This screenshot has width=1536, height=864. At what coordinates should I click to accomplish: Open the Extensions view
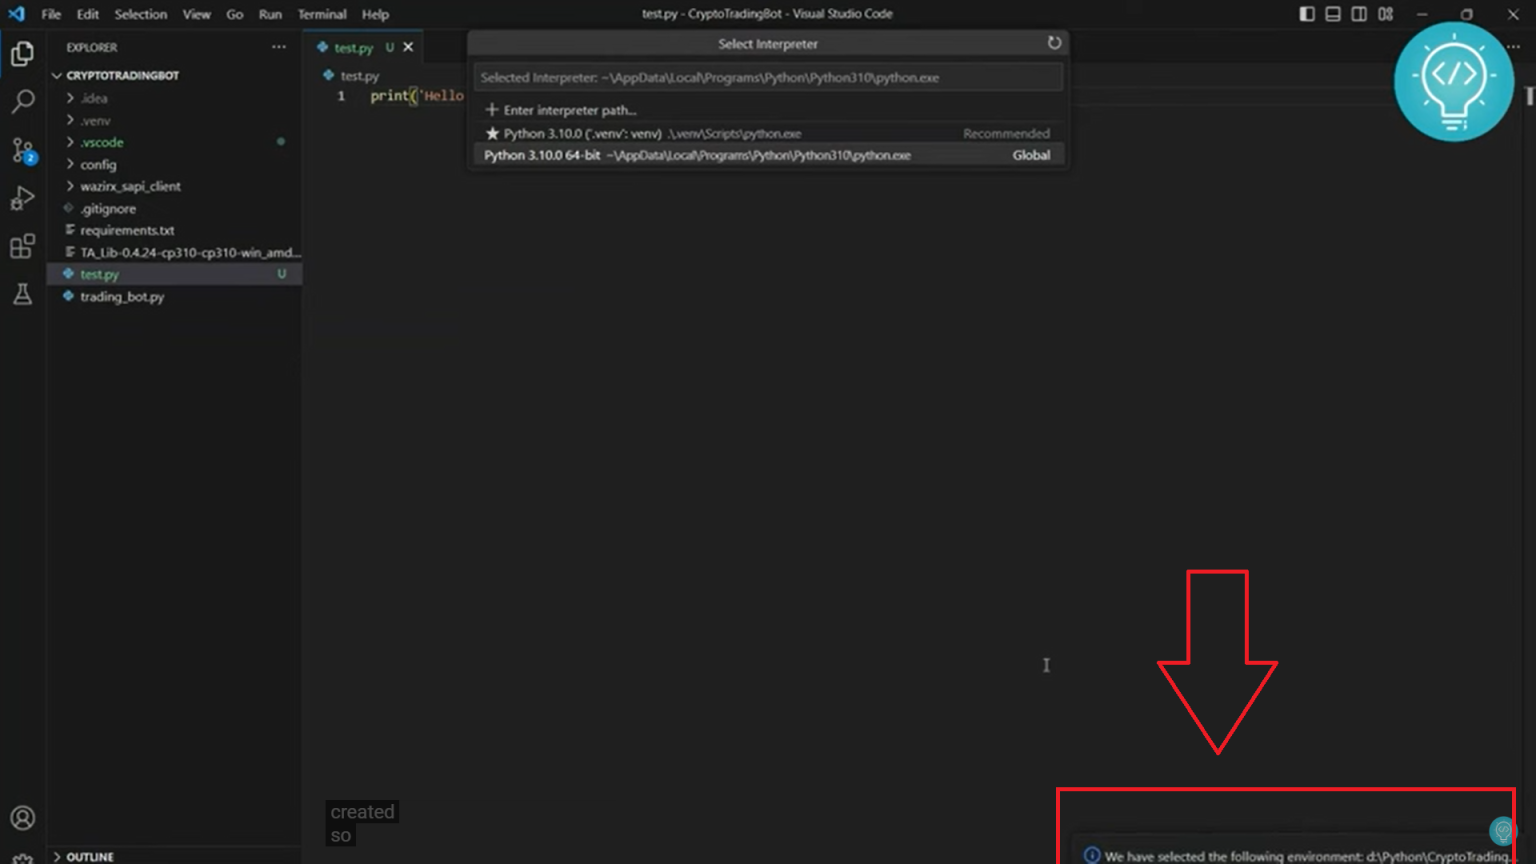pos(22,246)
